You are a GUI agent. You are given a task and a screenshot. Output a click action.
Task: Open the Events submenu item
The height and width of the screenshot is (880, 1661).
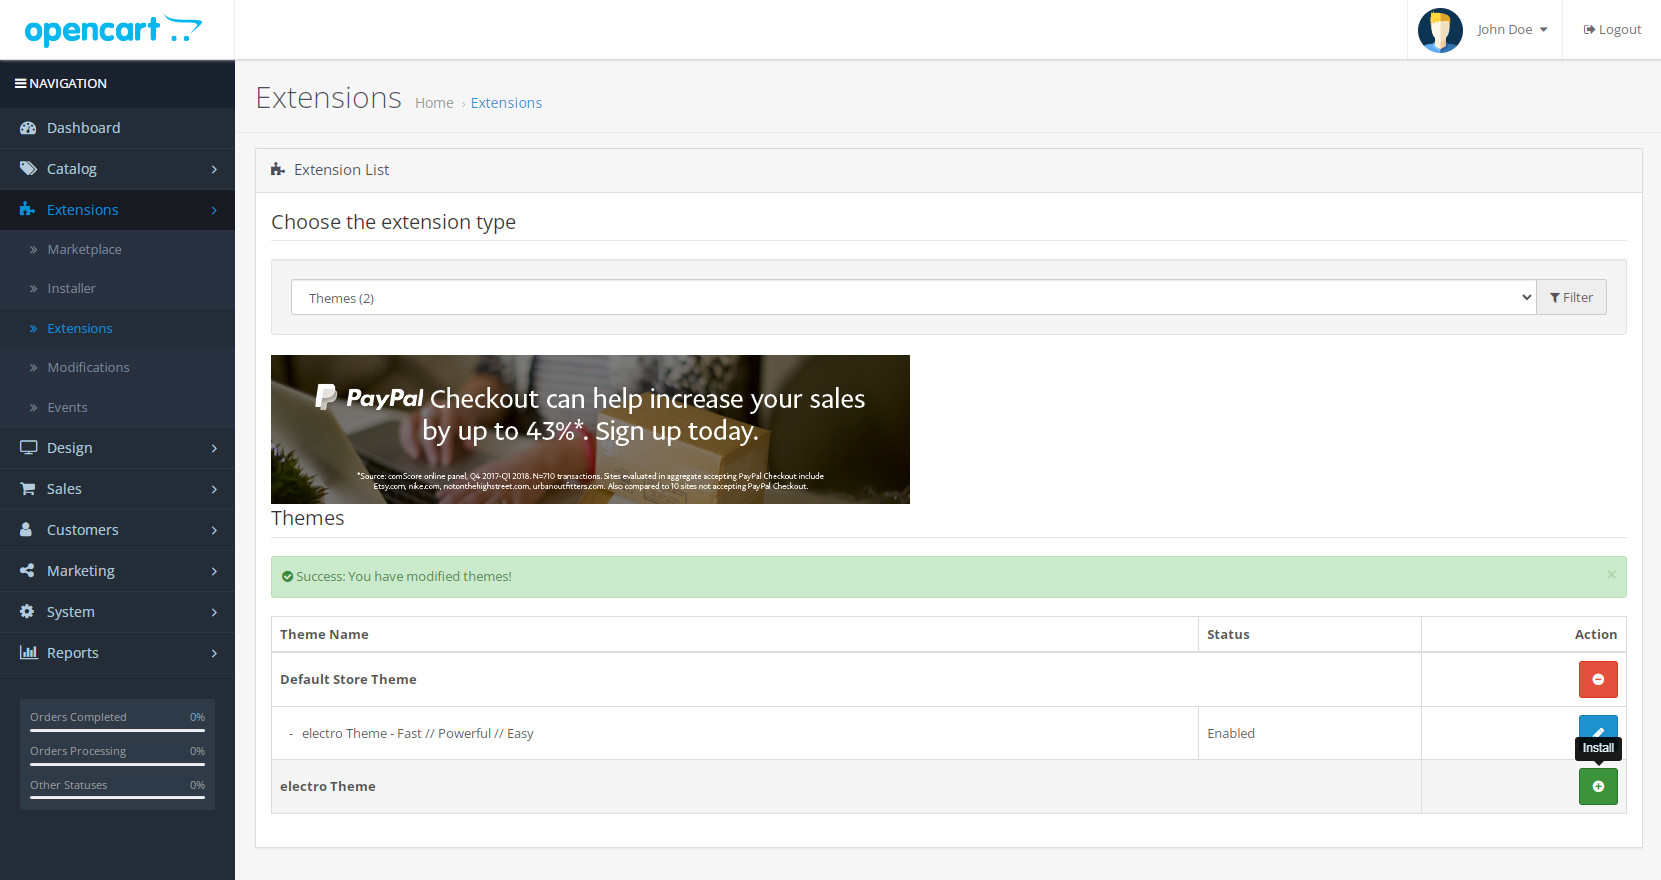pyautogui.click(x=117, y=407)
